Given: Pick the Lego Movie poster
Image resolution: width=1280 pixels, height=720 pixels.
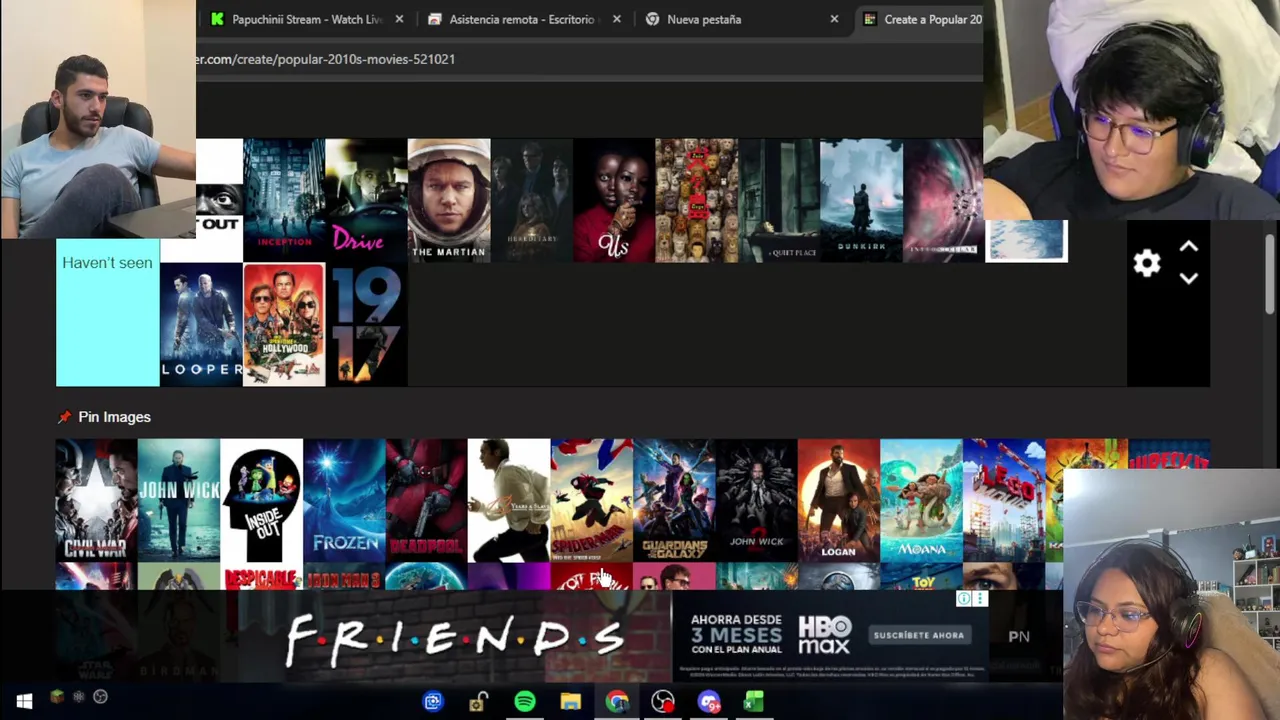Looking at the screenshot, I should (1003, 500).
